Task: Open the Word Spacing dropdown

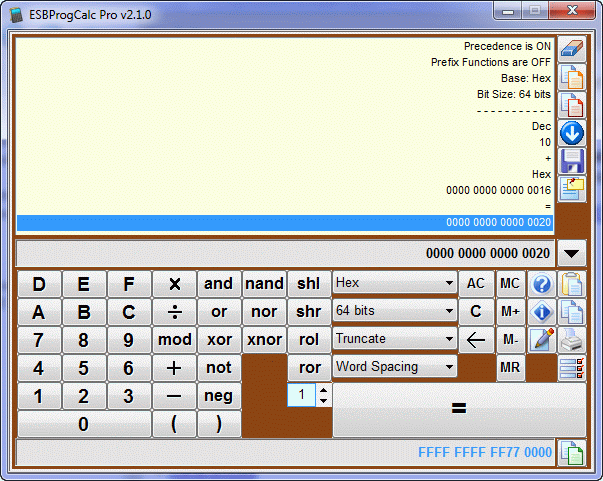Action: pyautogui.click(x=395, y=367)
